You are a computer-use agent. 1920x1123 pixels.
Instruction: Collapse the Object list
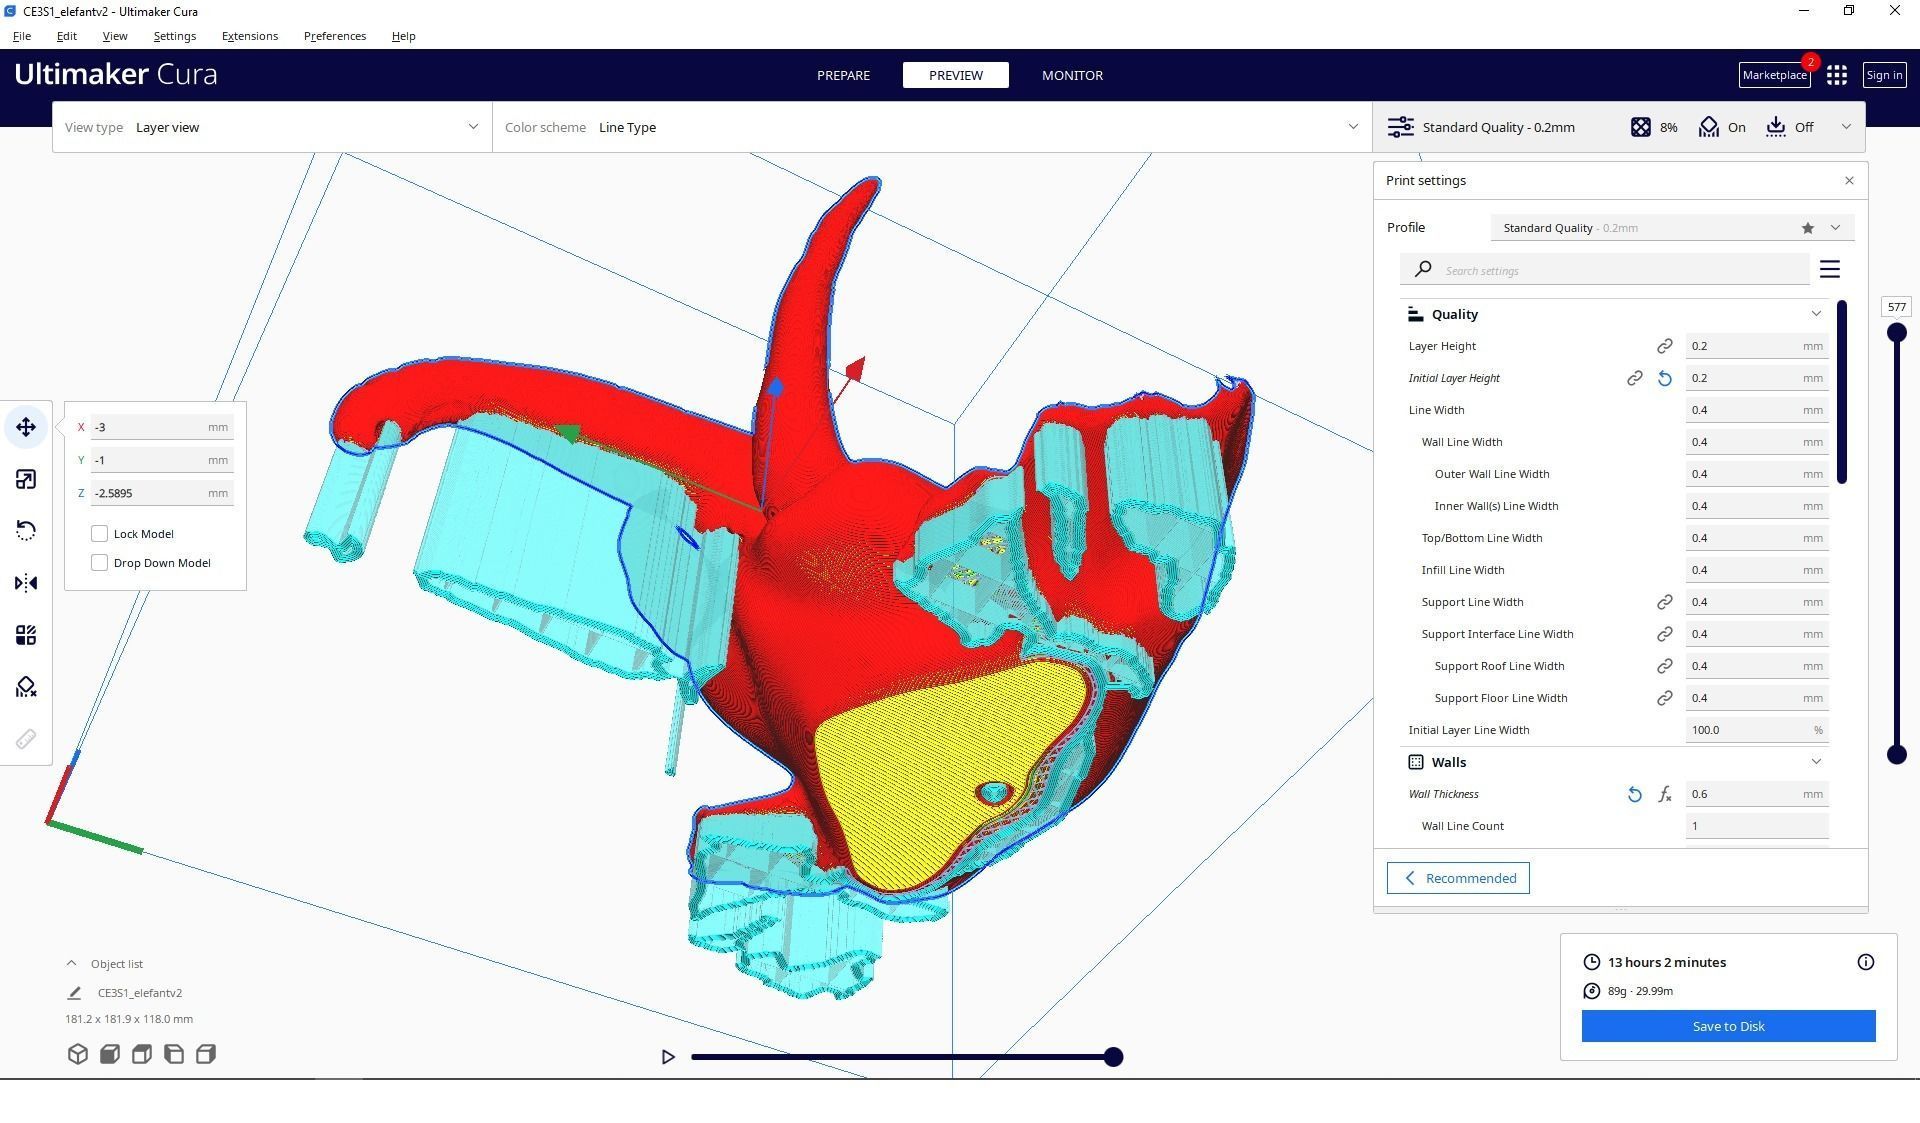coord(71,964)
